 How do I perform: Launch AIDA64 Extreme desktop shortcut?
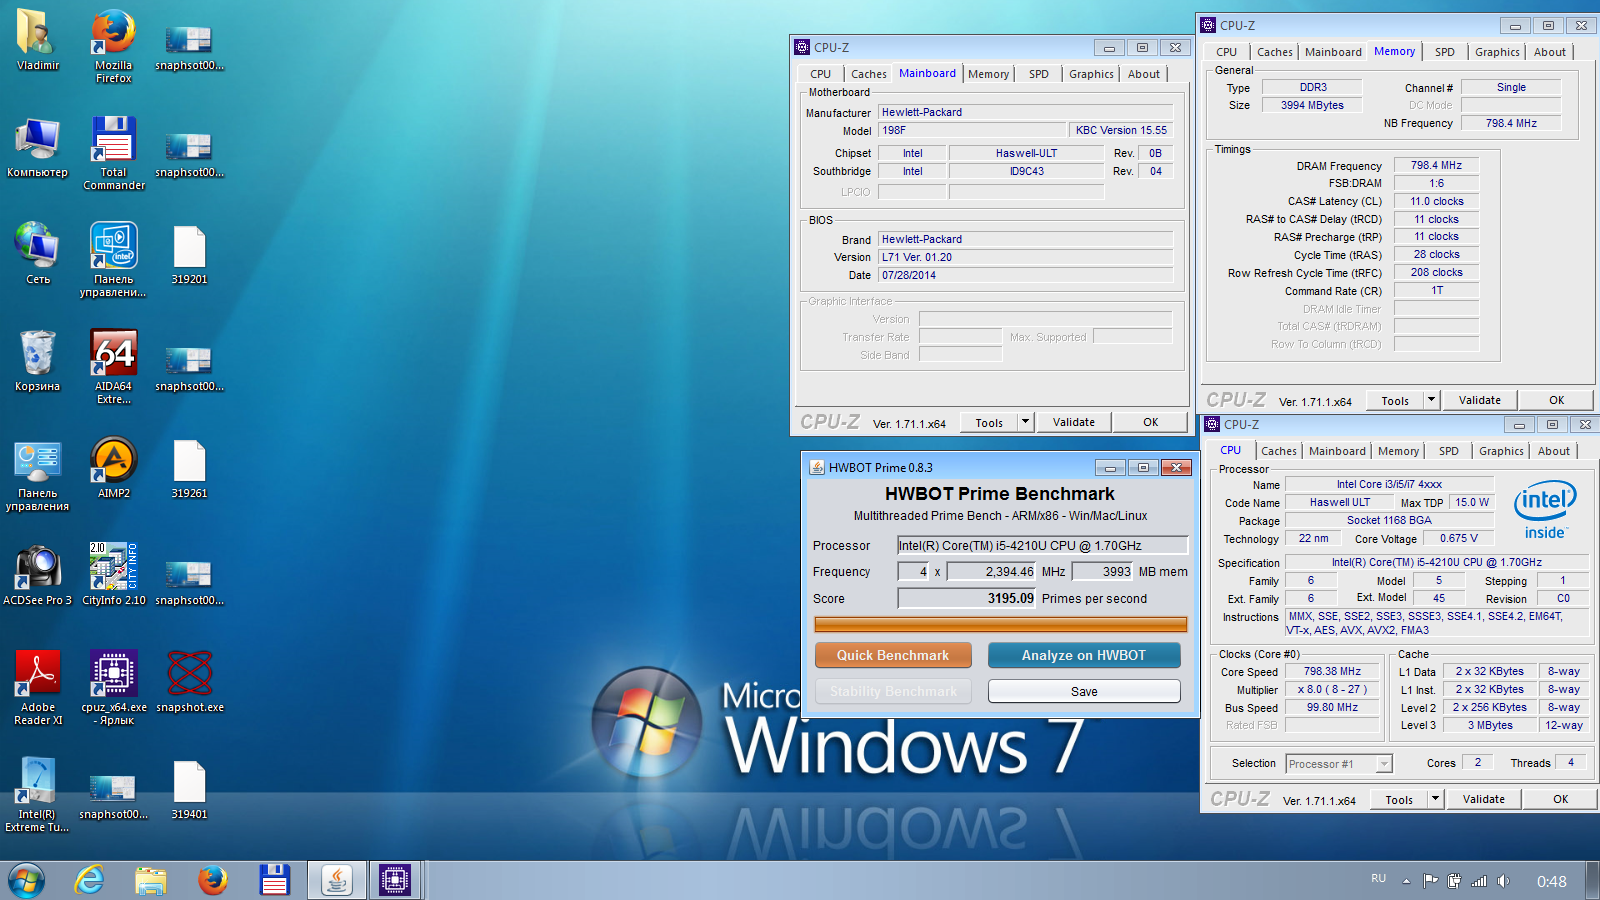pos(113,366)
